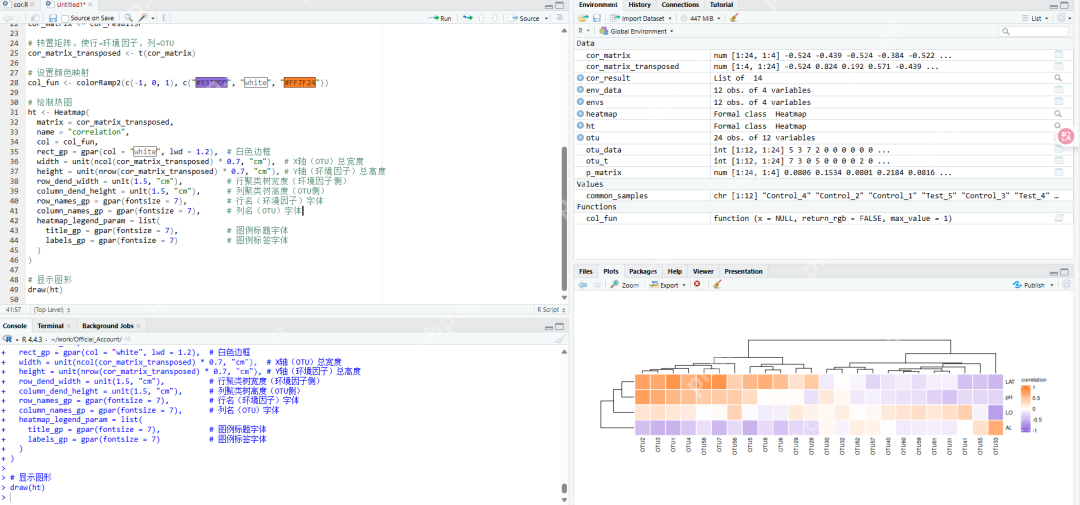
Task: Open the Global Environment dropdown
Action: click(640, 31)
